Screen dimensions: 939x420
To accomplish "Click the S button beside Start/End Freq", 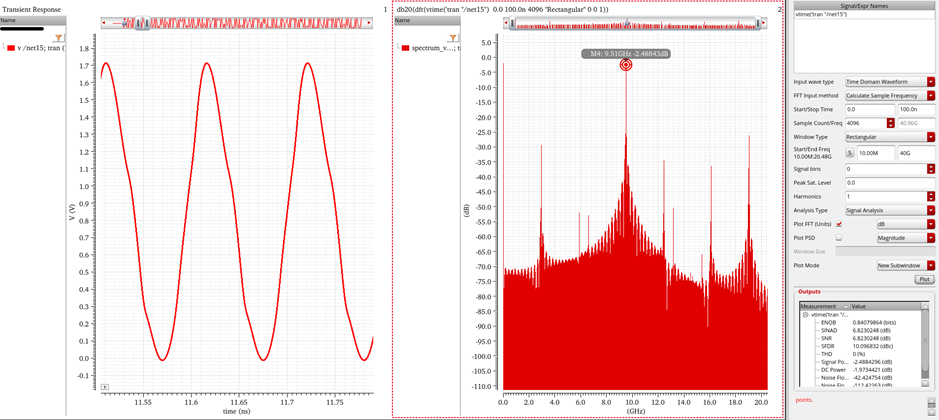I will tap(850, 153).
